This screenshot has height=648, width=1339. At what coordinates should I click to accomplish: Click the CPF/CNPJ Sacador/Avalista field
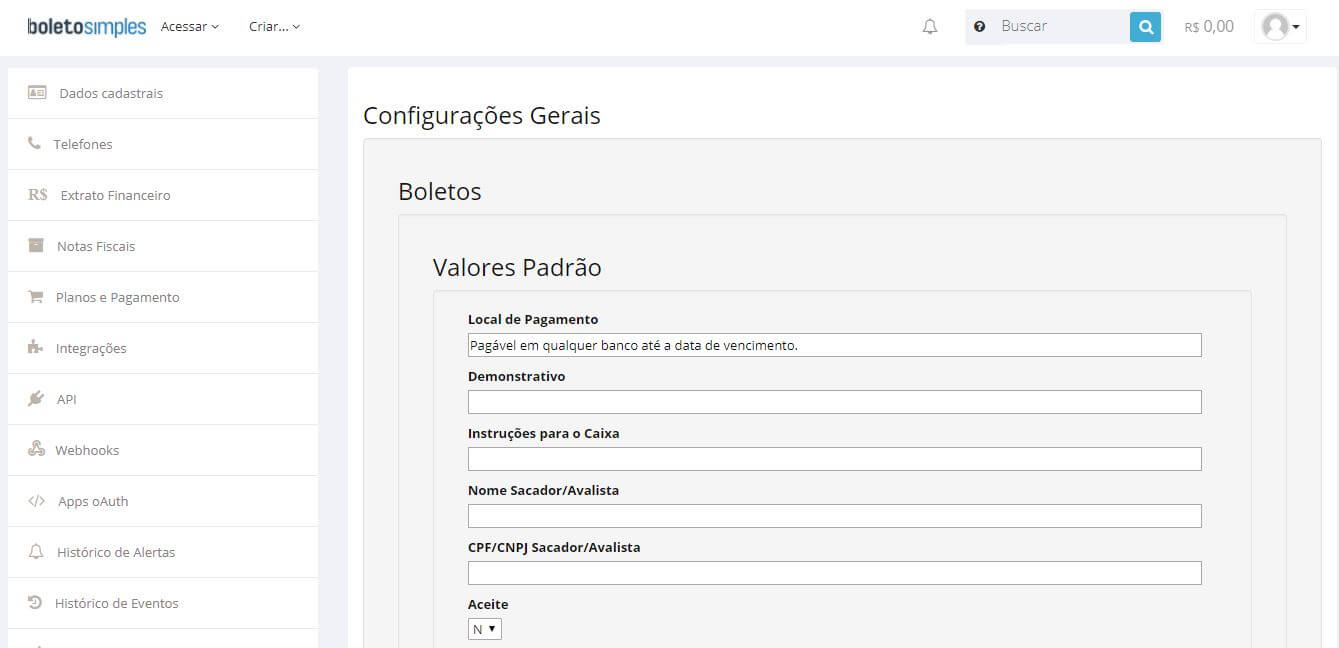tap(834, 573)
